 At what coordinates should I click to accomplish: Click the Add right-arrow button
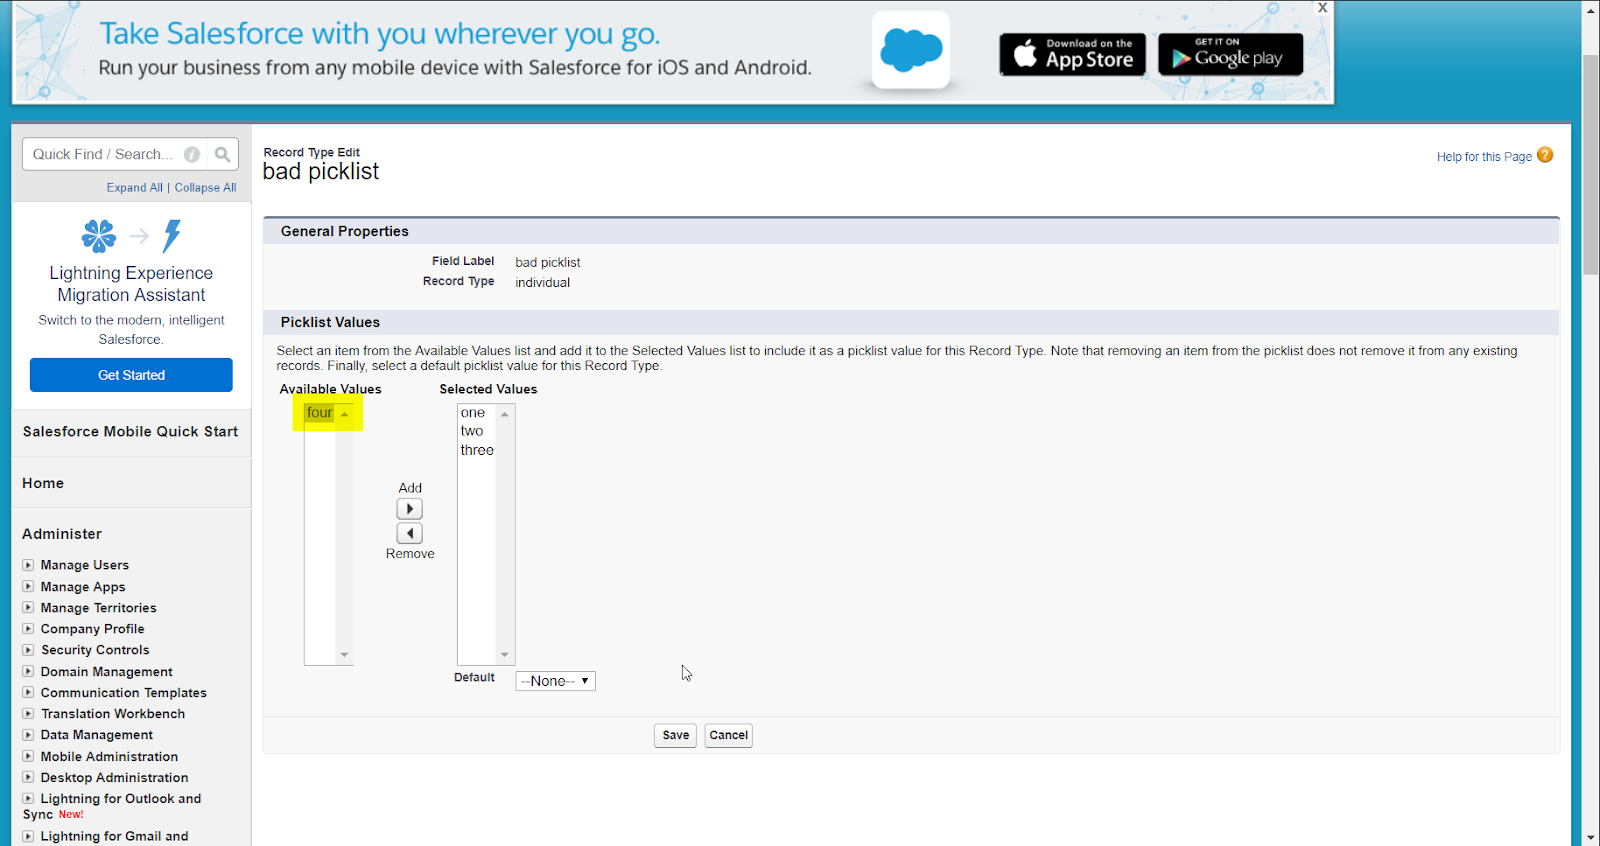(410, 509)
